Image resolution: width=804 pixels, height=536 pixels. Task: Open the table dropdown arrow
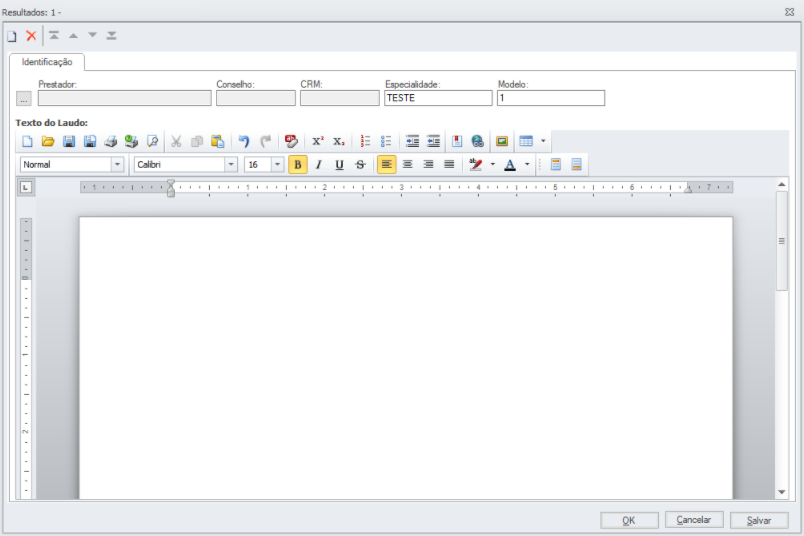(543, 141)
